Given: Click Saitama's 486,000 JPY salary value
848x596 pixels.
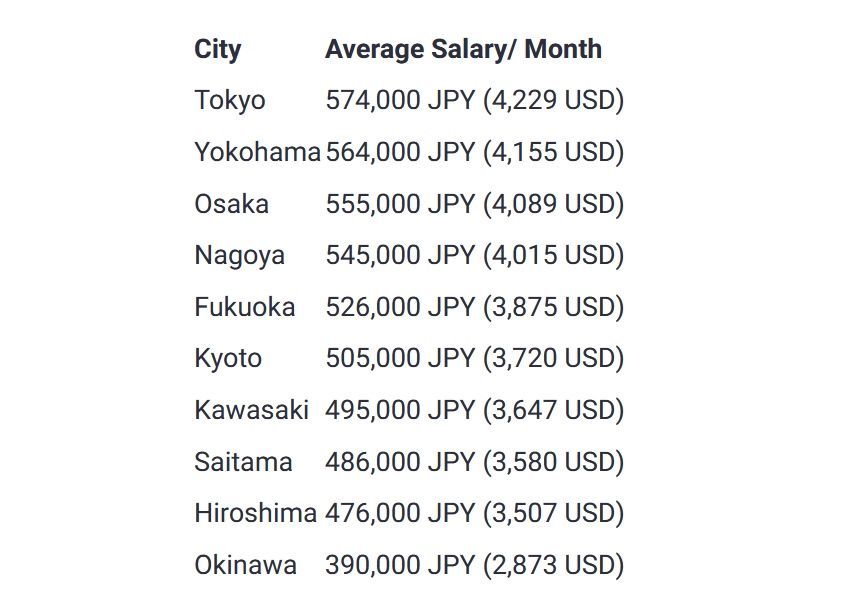Looking at the screenshot, I should coord(475,462).
